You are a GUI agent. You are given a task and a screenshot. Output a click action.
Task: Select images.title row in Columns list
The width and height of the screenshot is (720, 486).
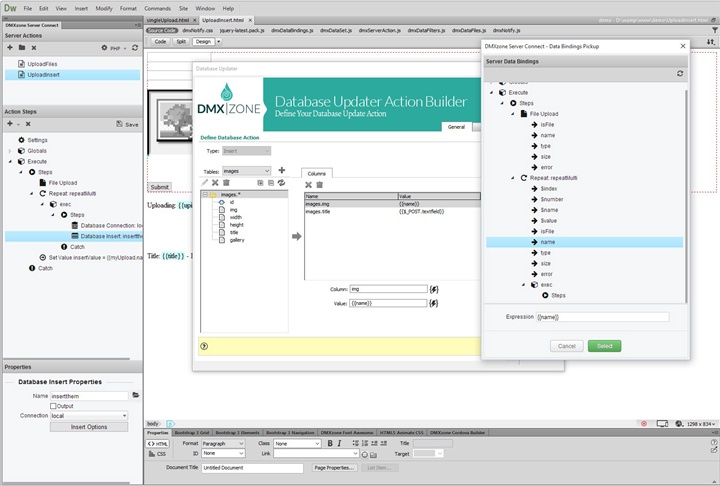click(392, 212)
